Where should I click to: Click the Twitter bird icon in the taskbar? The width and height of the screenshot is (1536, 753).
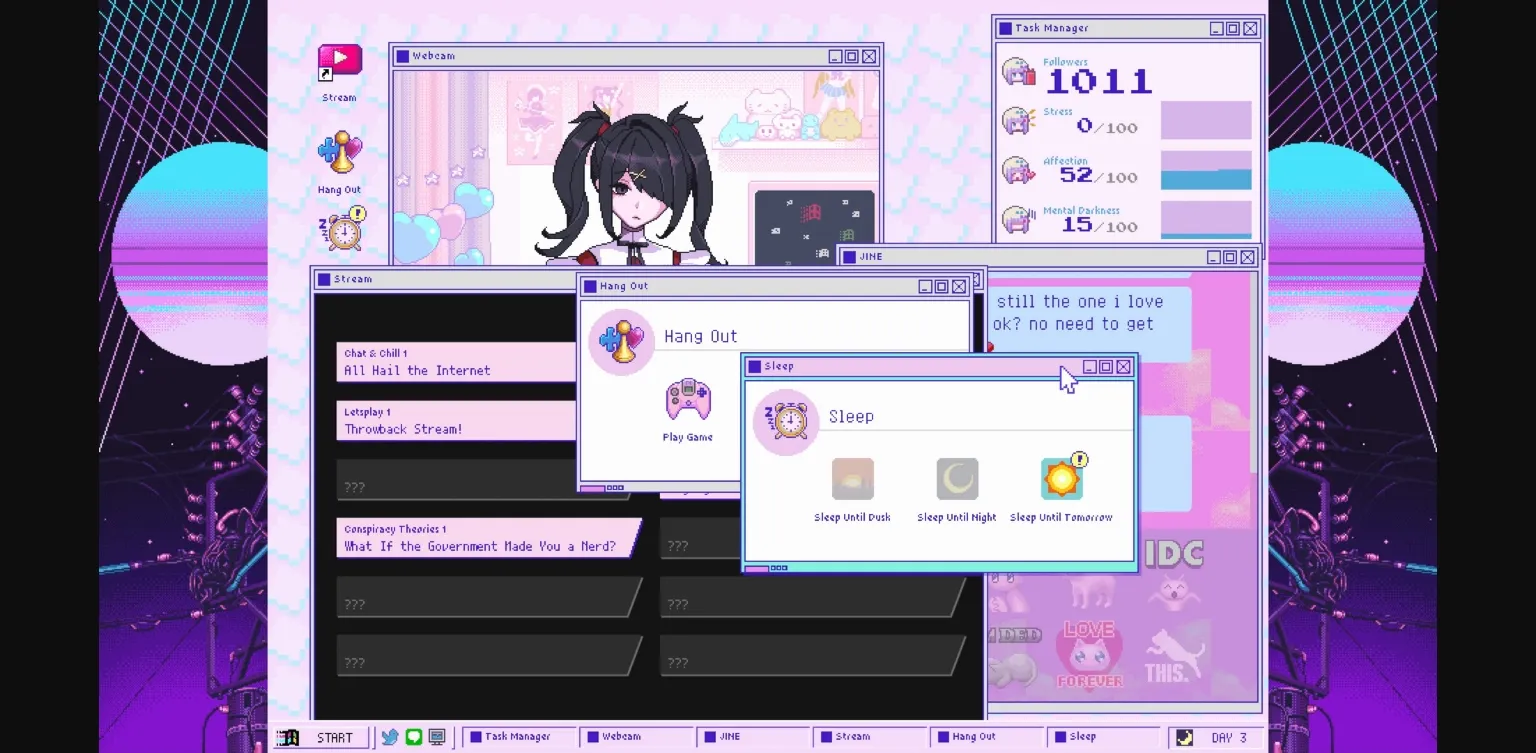tap(390, 736)
